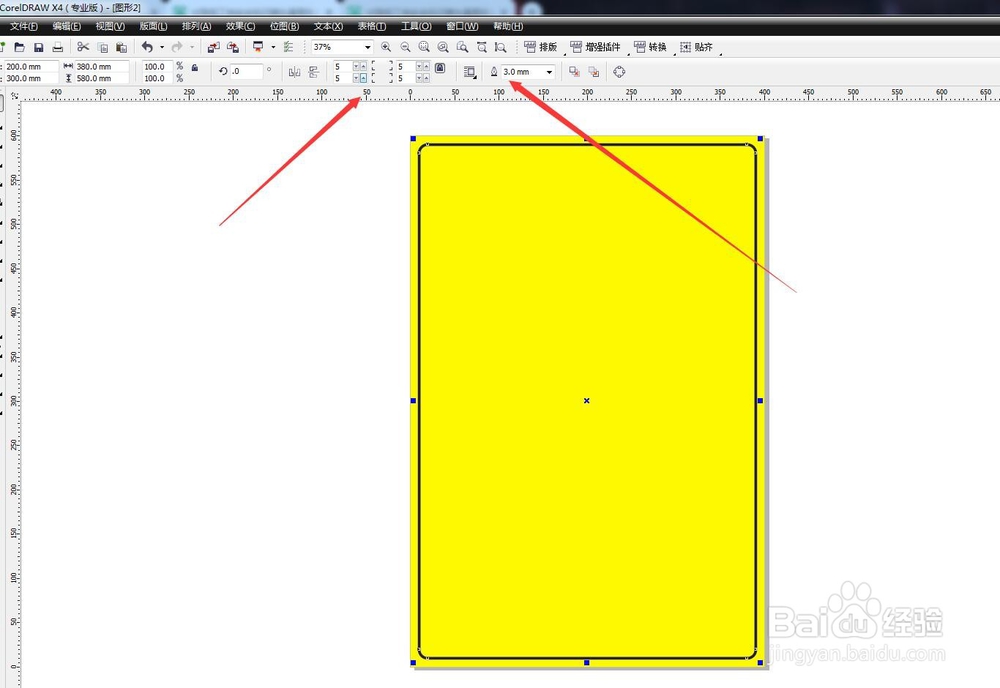This screenshot has height=688, width=1000.
Task: Open the 表格(T) menu
Action: point(372,26)
